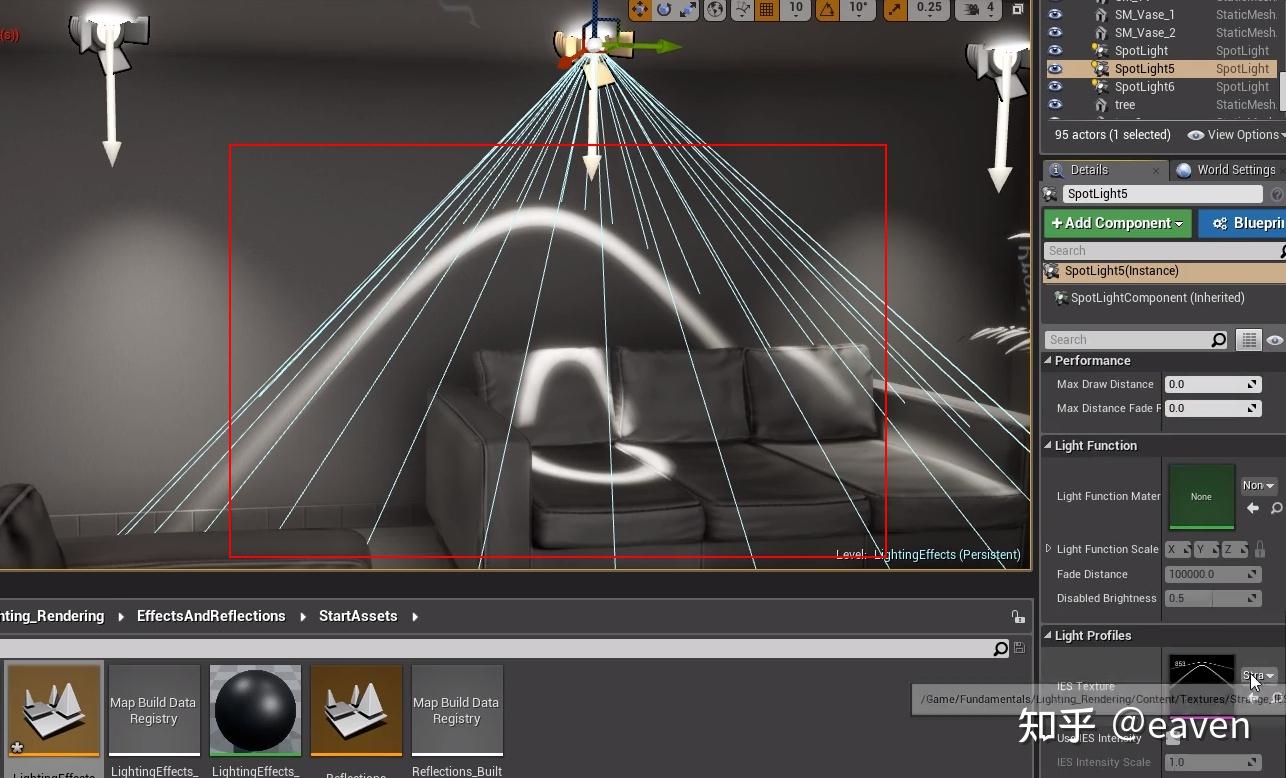
Task: Open rotation snap angle dropdown showing 10°
Action: pos(858,8)
